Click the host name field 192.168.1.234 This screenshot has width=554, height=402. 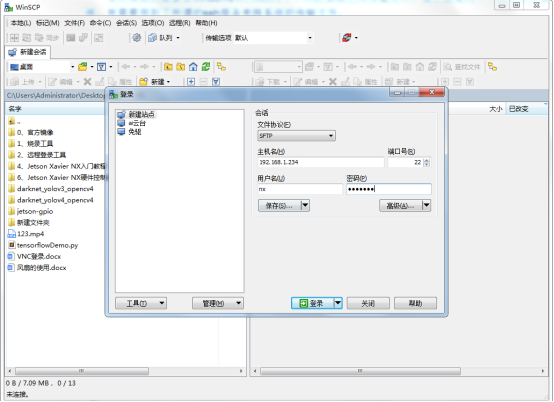(x=320, y=162)
